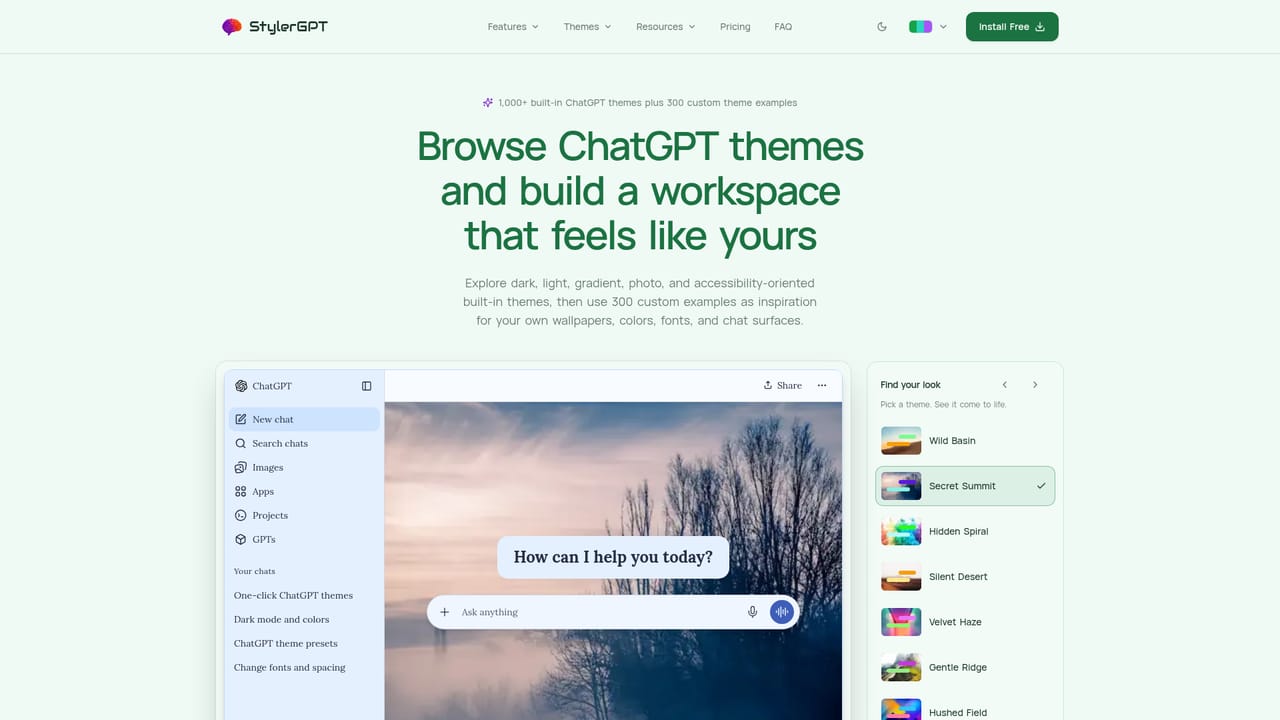Open Apps in the preview sidebar
Viewport: 1280px width, 720px height.
(304, 491)
